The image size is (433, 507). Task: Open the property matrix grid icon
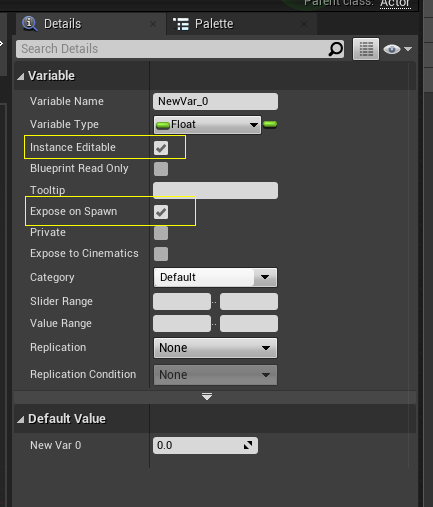(366, 49)
